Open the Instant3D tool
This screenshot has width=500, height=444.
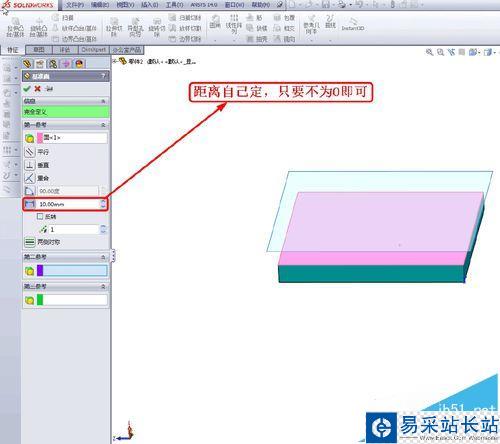coord(353,24)
